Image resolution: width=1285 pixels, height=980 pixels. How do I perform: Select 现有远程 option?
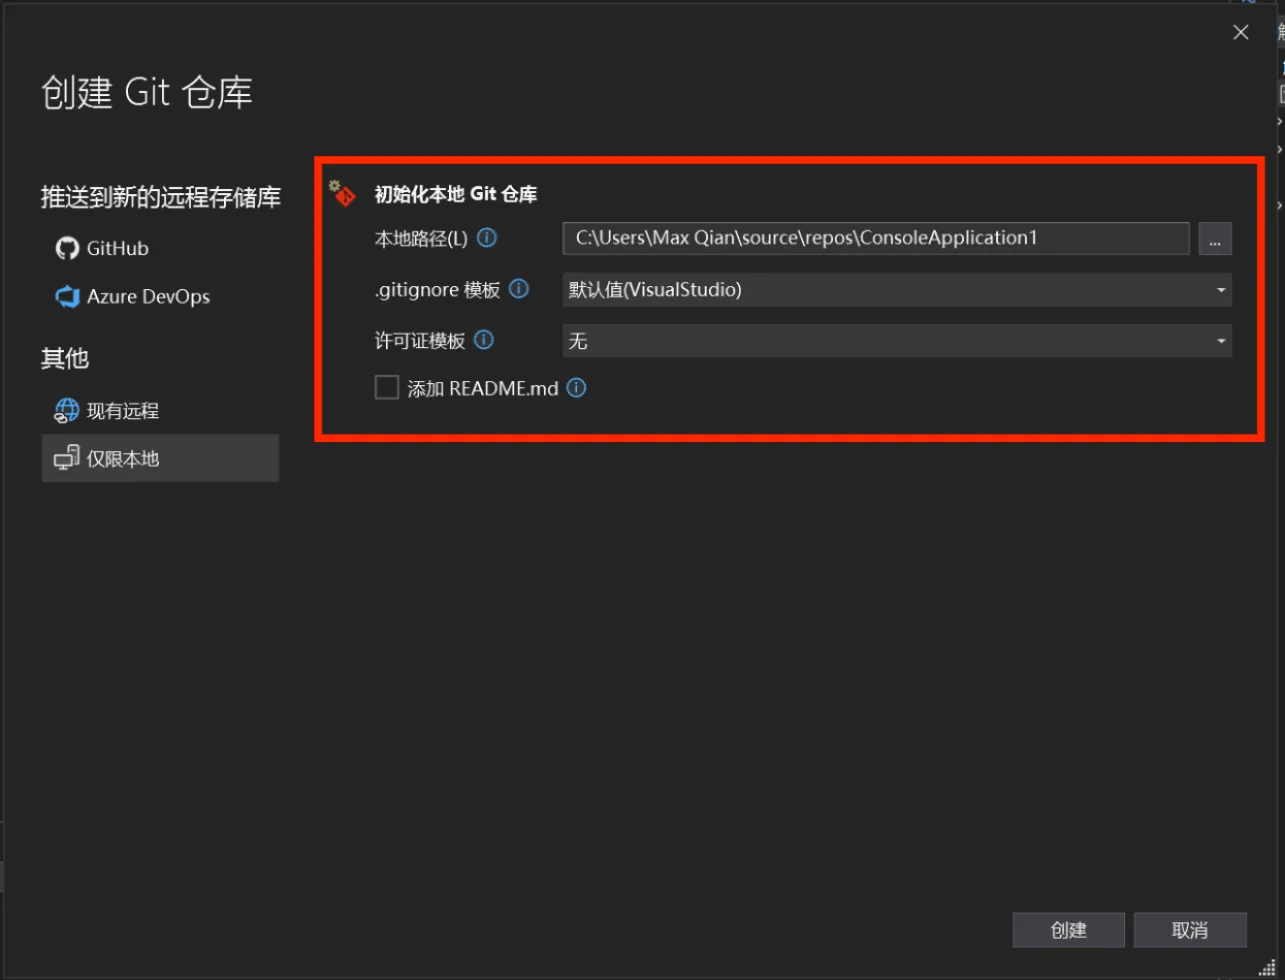click(122, 411)
